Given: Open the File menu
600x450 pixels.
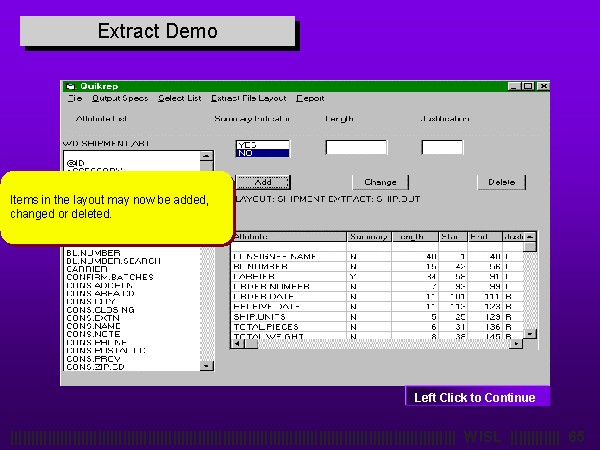Looking at the screenshot, I should click(75, 99).
